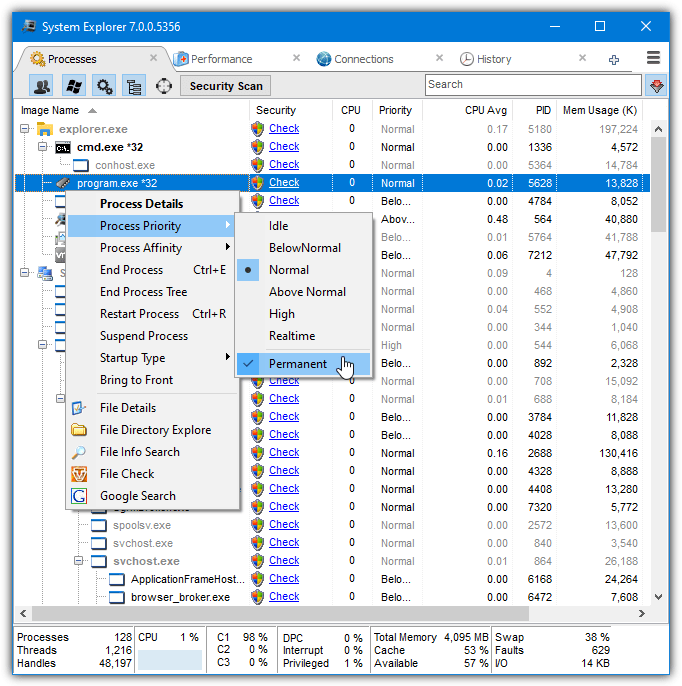
Task: Toggle process tree view icon
Action: pos(134,86)
